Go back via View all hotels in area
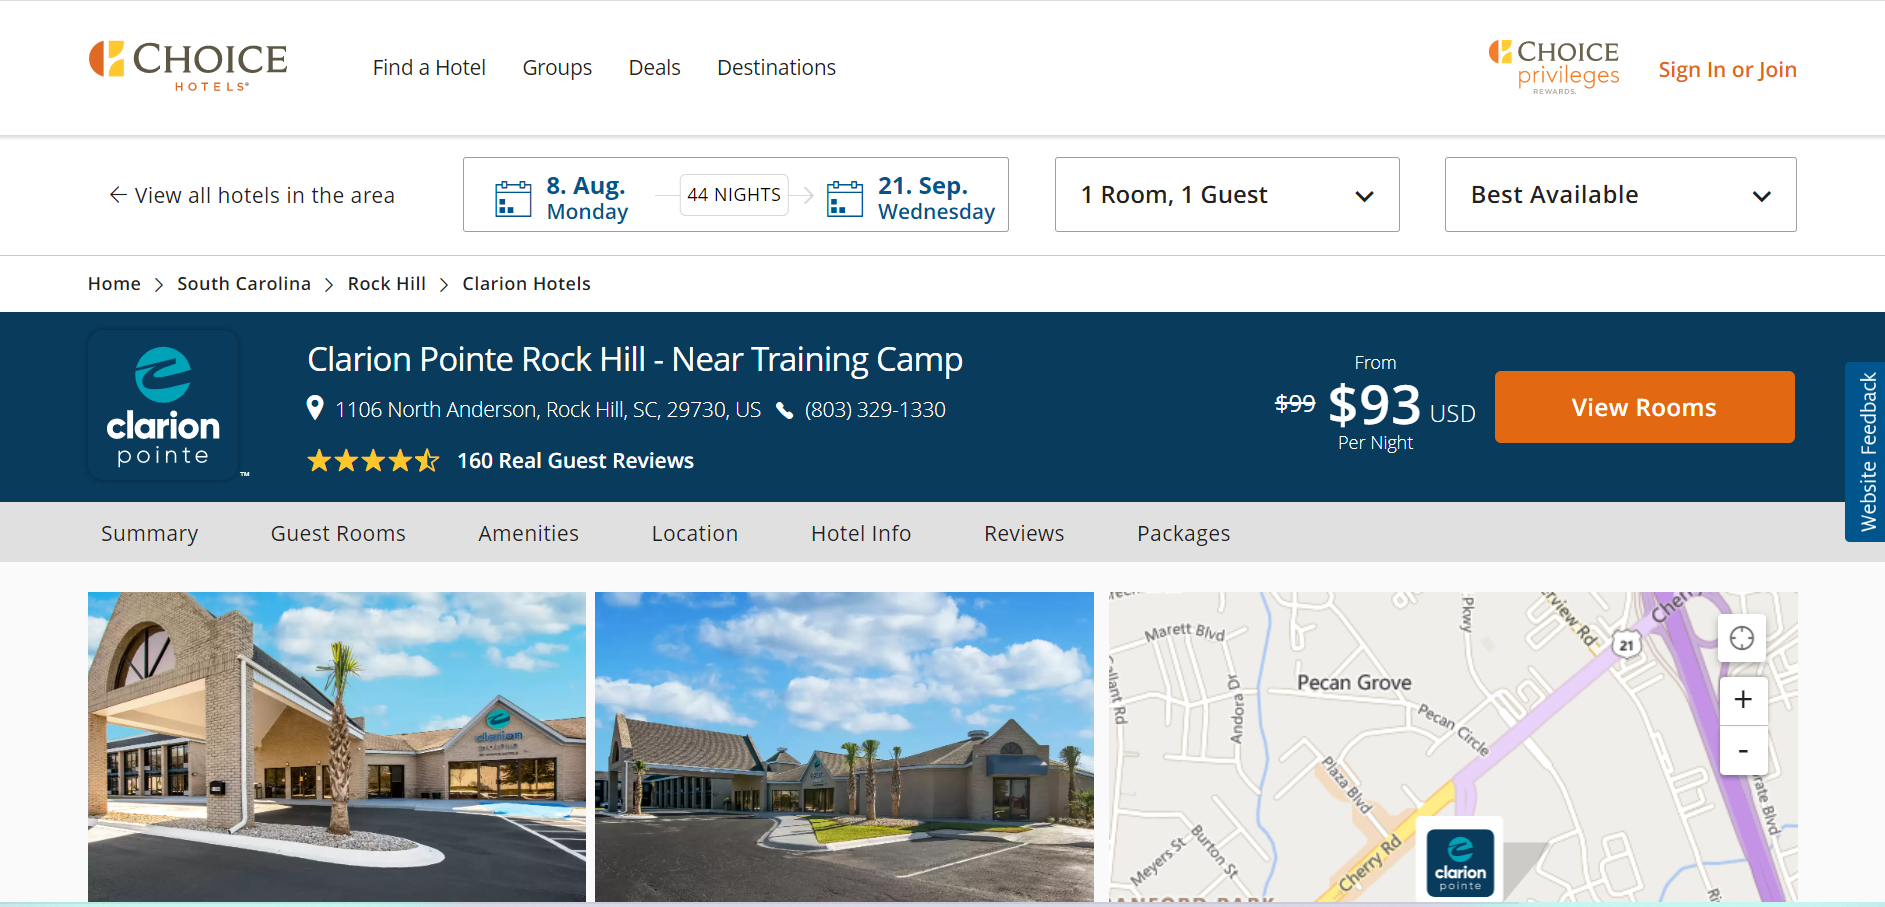 (252, 196)
